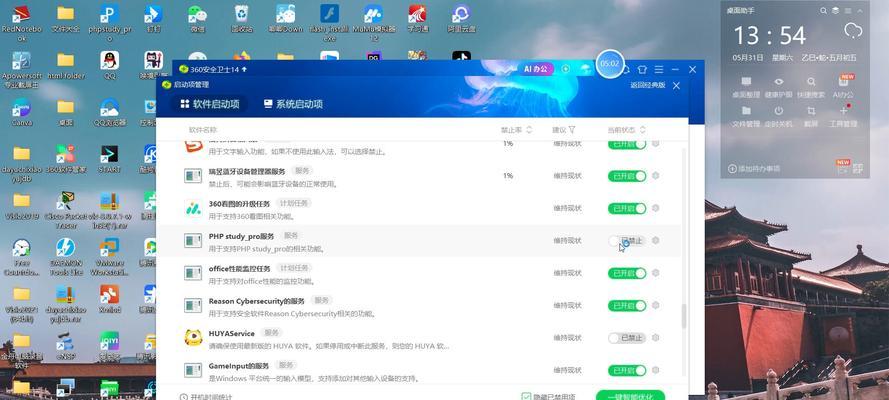
Task: Click the 返回经典版 link
Action: [647, 85]
